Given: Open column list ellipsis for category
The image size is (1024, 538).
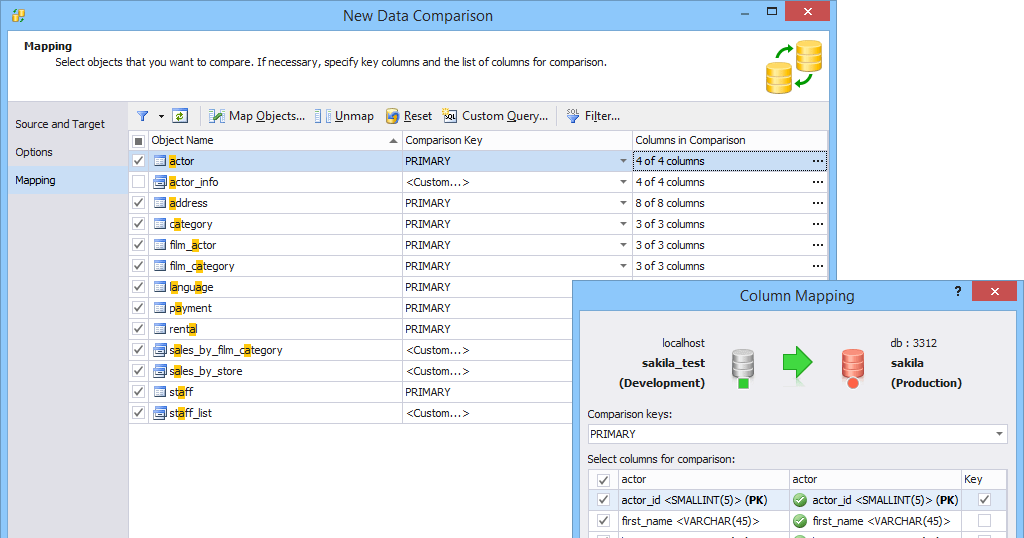Looking at the screenshot, I should (818, 224).
